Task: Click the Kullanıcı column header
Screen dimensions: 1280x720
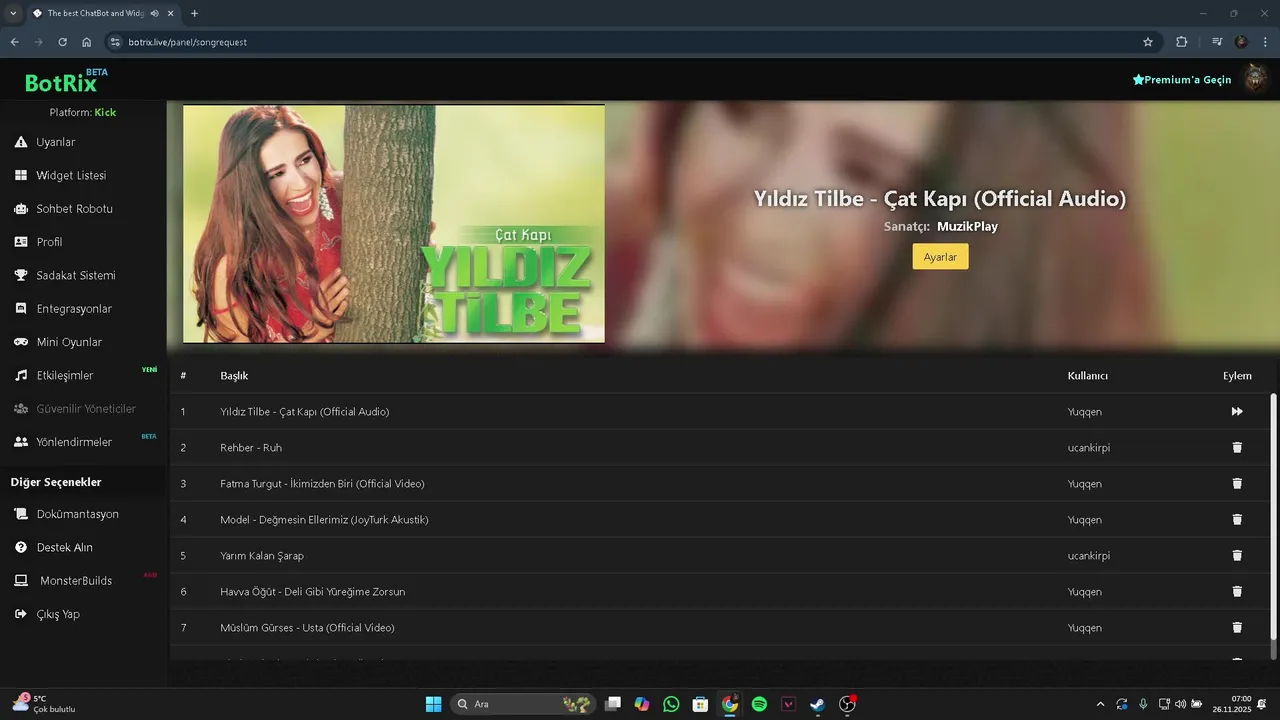Action: coord(1088,376)
